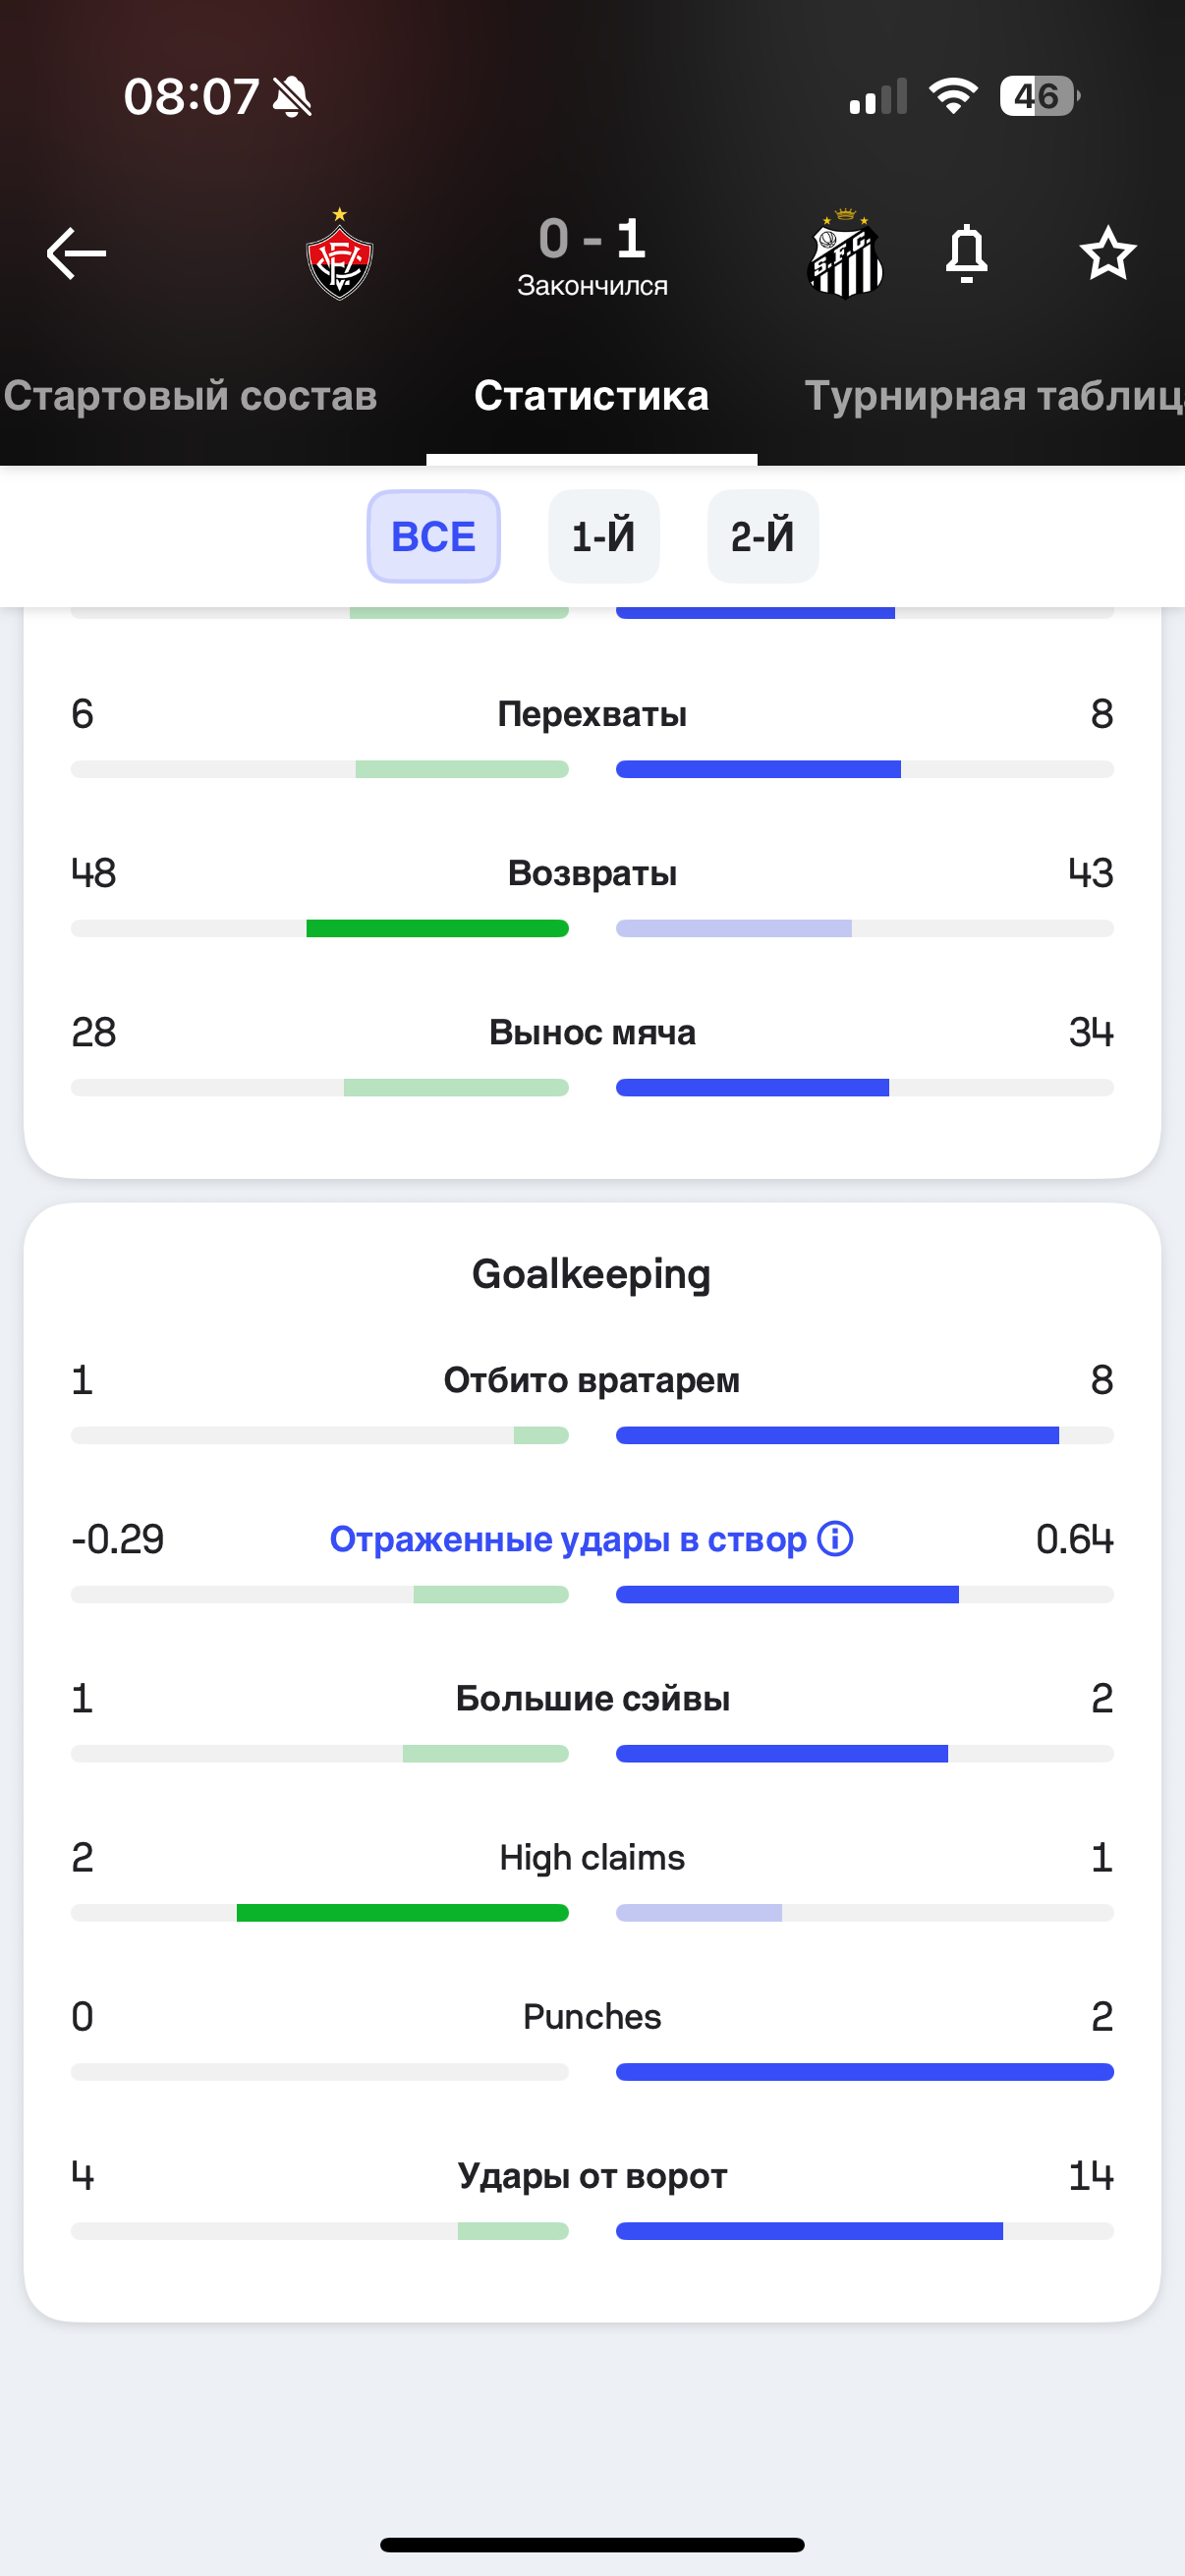This screenshot has height=2576, width=1185.
Task: Tap the Punches blue stat bar
Action: click(x=864, y=2072)
